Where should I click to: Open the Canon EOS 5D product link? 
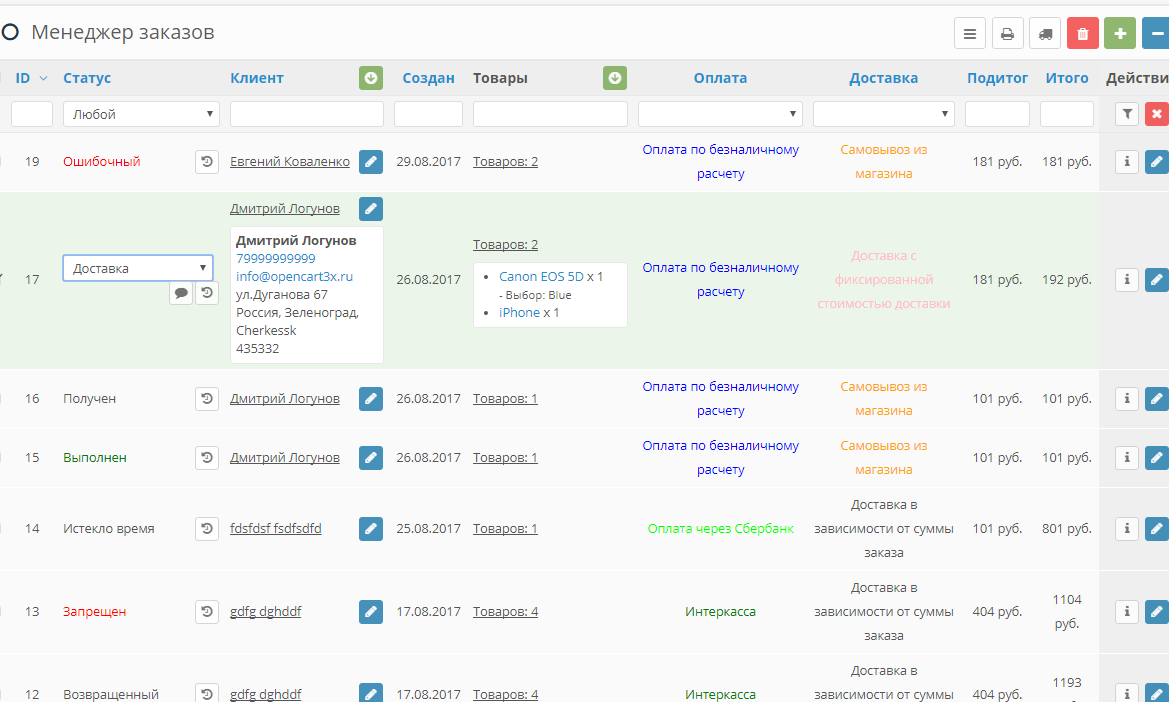[540, 276]
